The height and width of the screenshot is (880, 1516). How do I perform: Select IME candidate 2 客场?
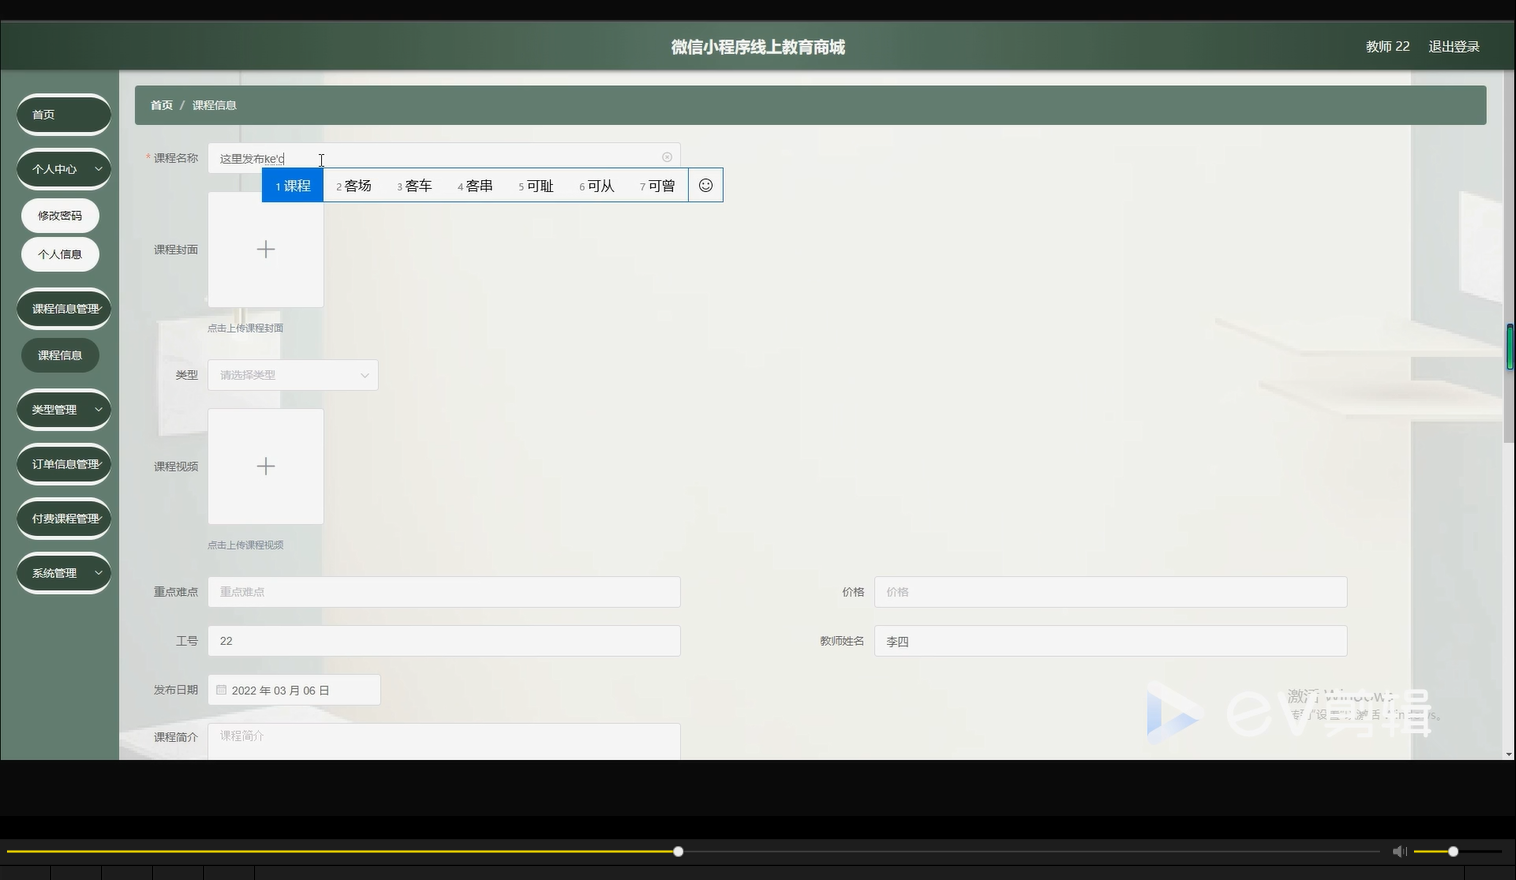click(x=354, y=185)
